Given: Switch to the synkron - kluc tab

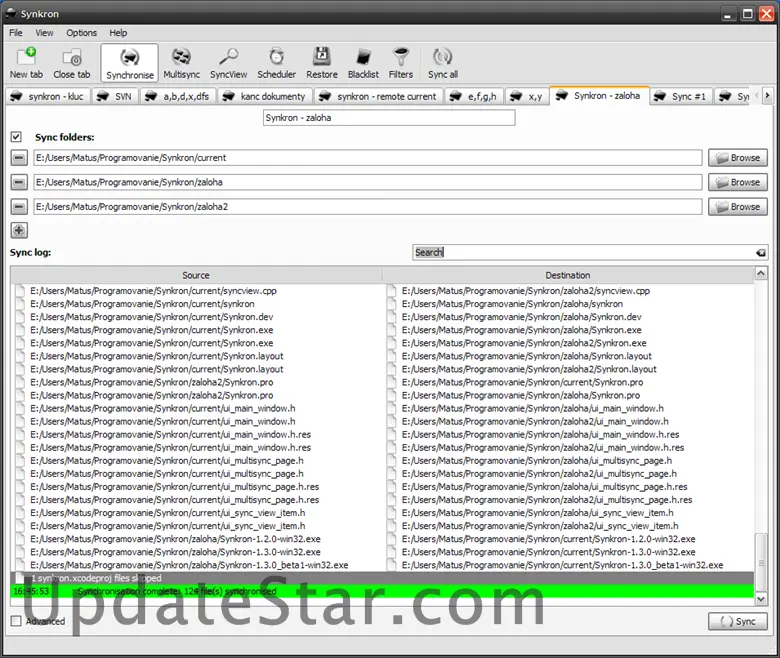Looking at the screenshot, I should tap(48, 96).
